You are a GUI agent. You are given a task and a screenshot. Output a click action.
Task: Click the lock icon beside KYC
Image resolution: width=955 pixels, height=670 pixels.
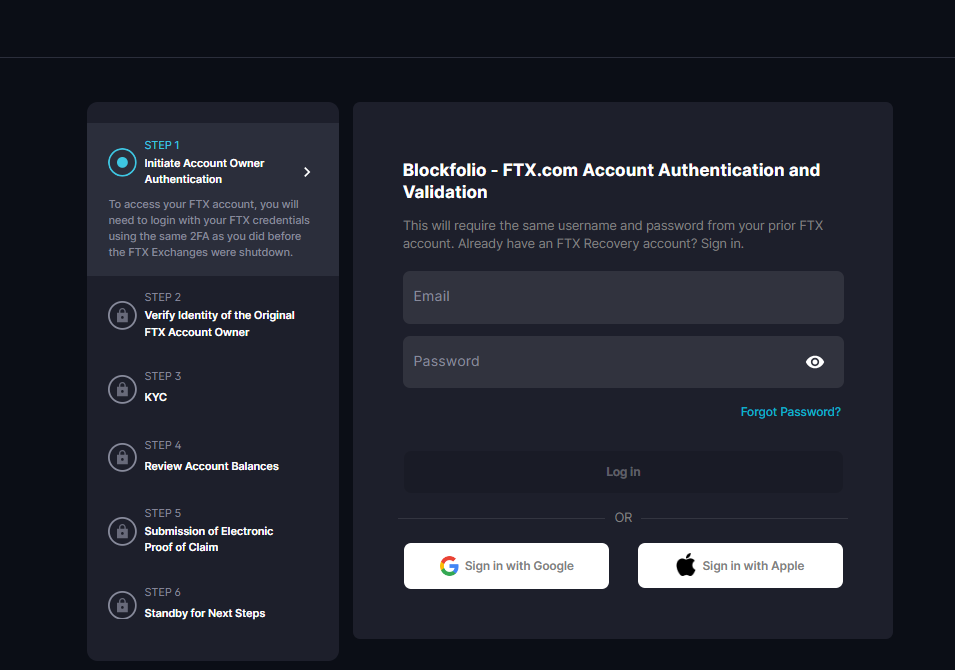pyautogui.click(x=122, y=388)
